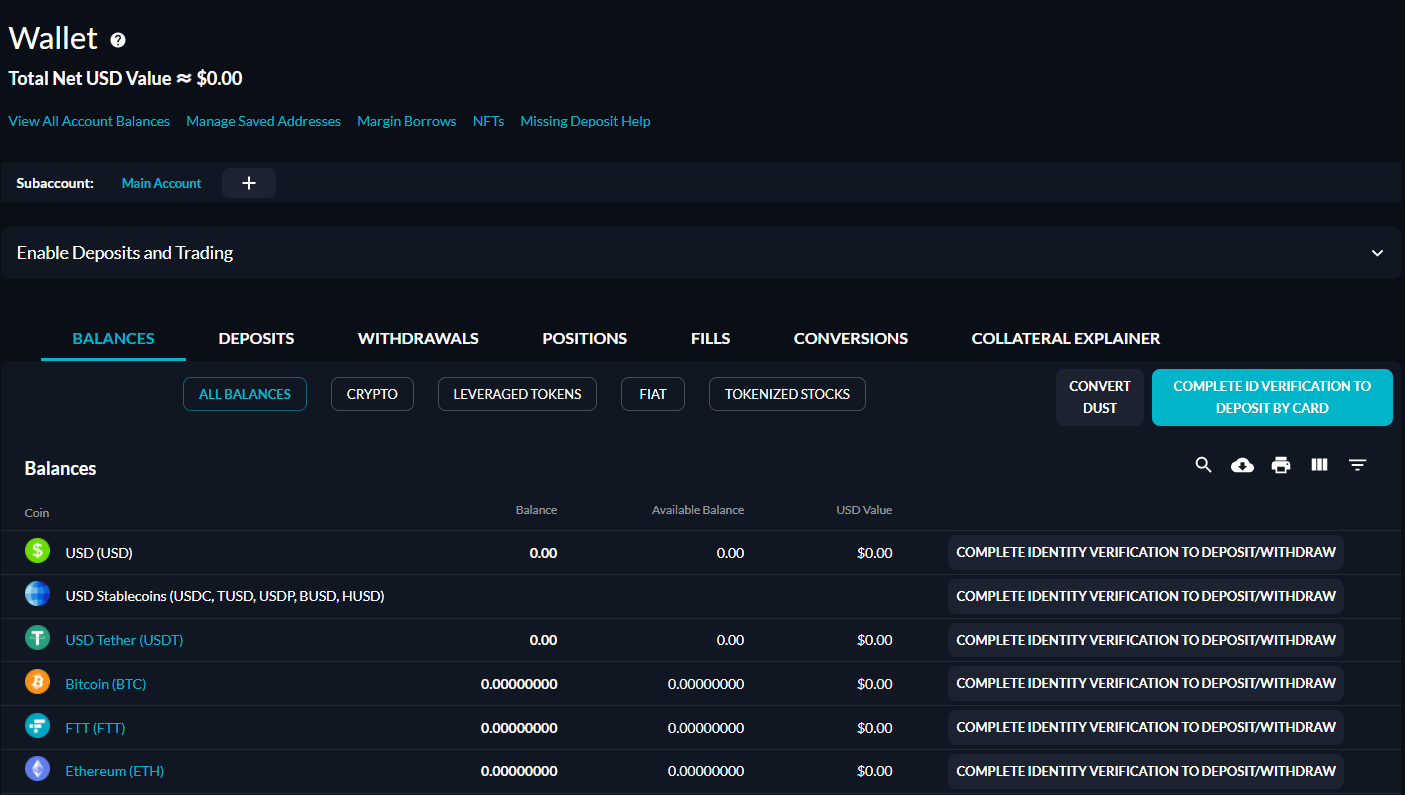This screenshot has height=795, width=1405.
Task: Click identity verification button in Bitcoin row
Action: tap(1146, 683)
